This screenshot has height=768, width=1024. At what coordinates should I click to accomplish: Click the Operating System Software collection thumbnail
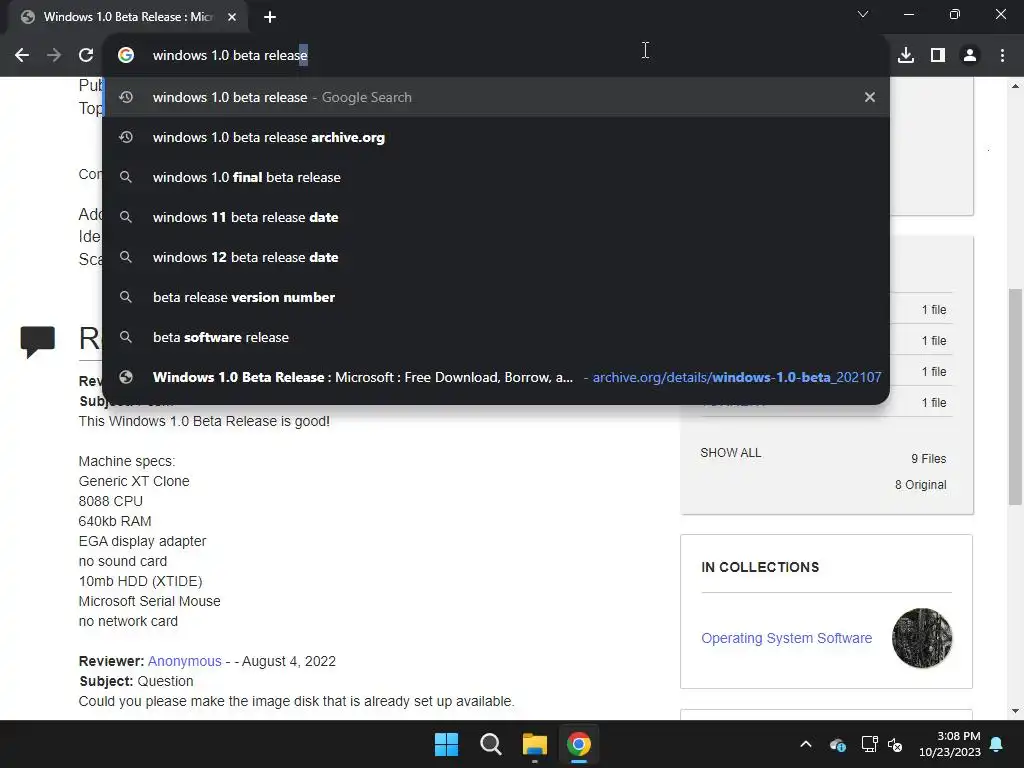point(922,638)
